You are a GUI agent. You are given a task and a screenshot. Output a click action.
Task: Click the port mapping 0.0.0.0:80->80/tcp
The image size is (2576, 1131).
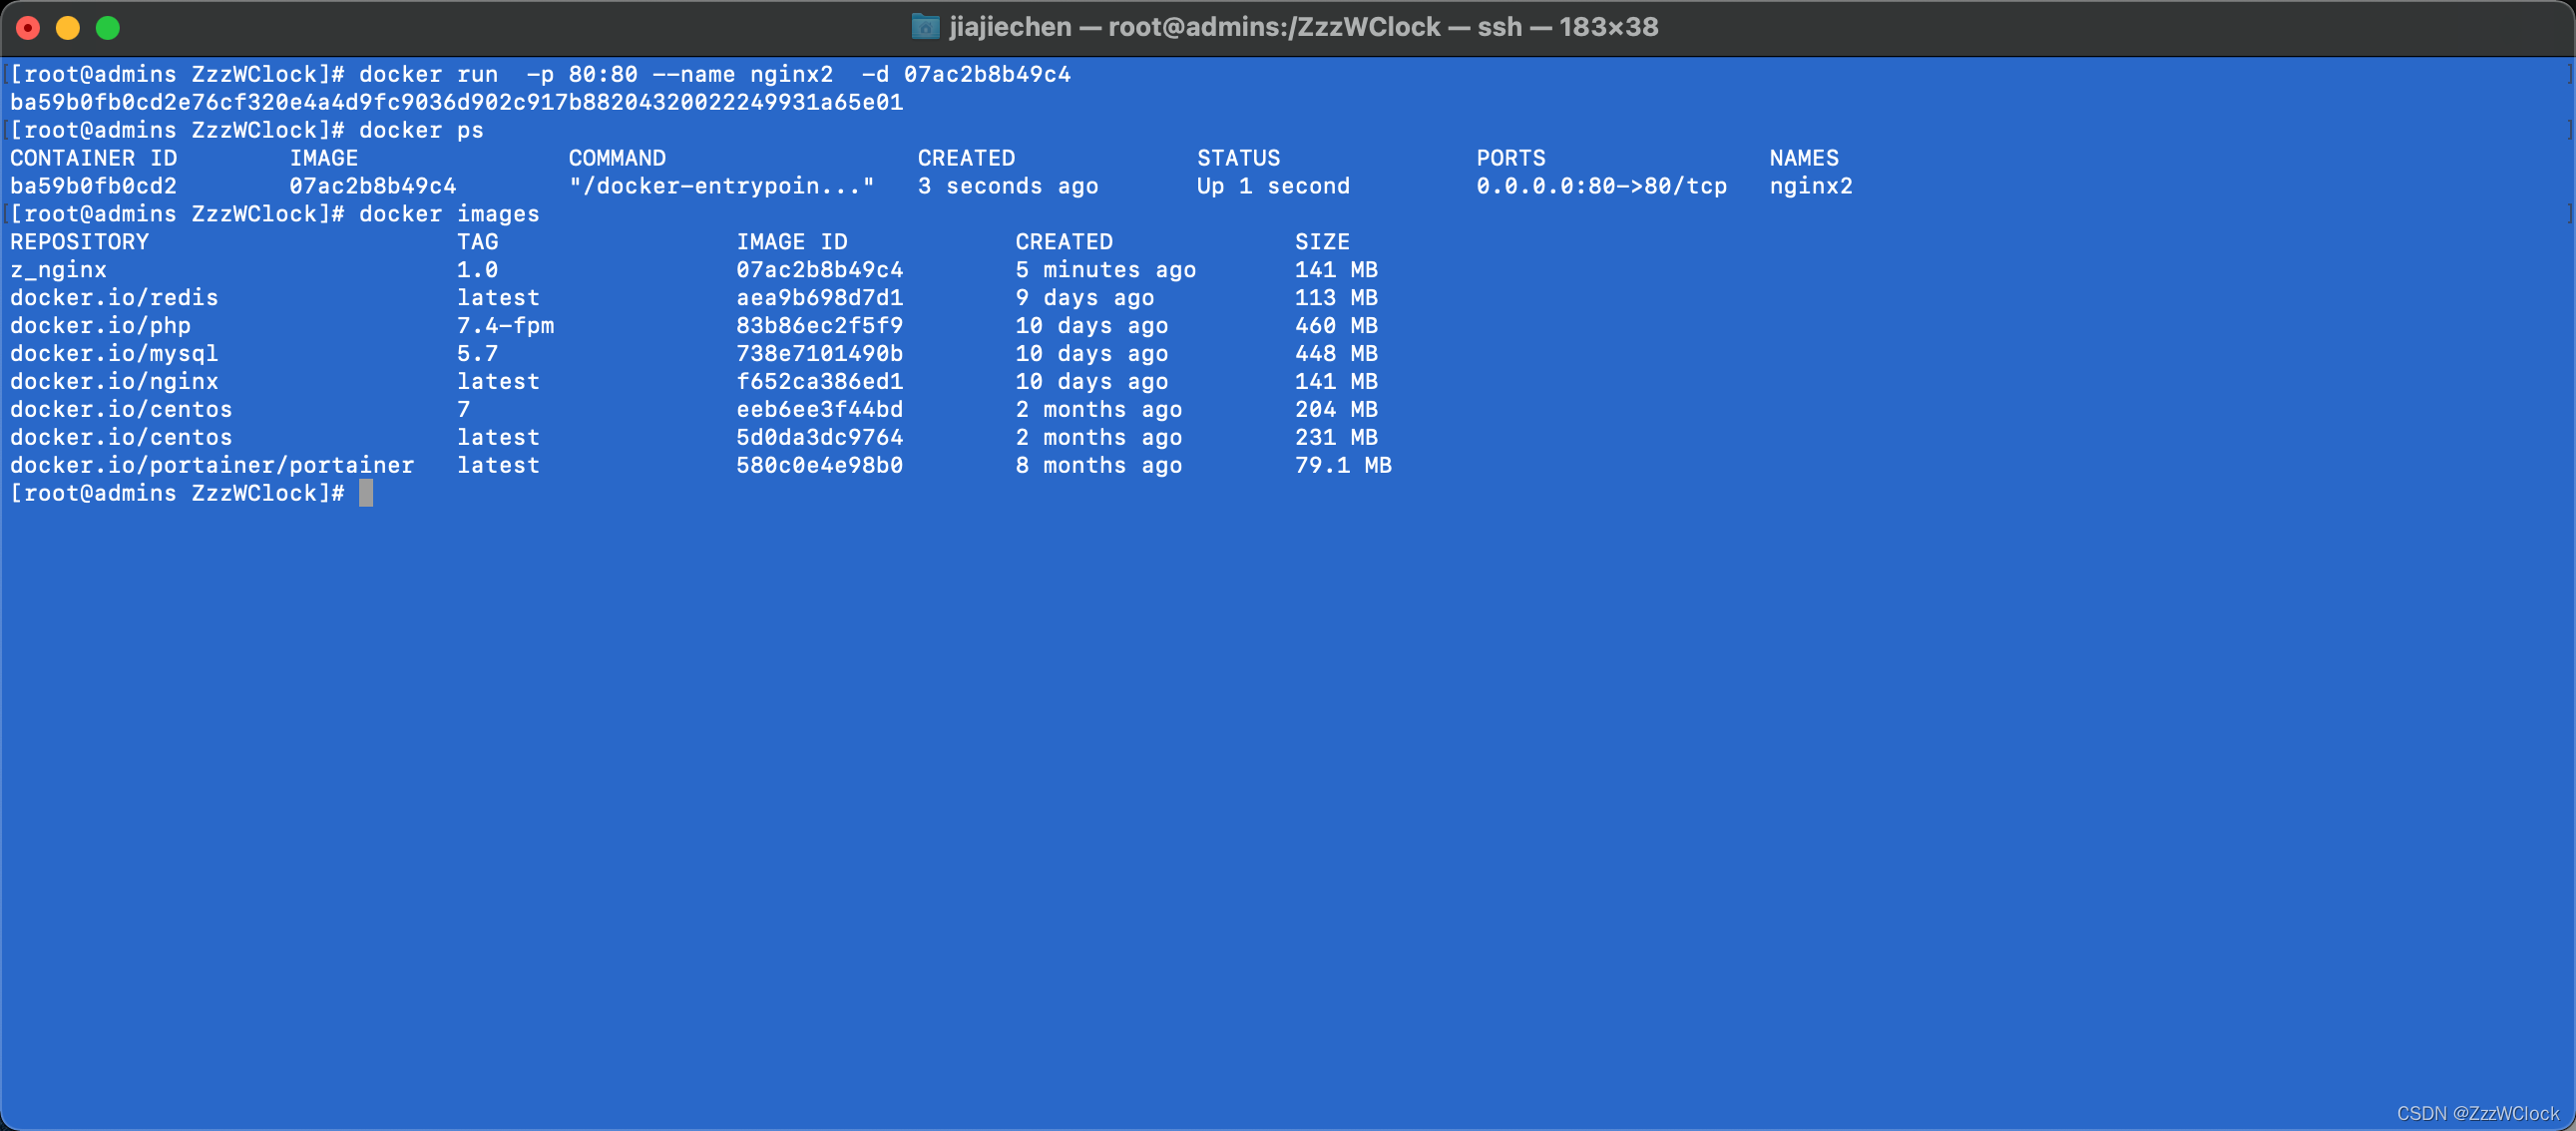[x=1601, y=186]
